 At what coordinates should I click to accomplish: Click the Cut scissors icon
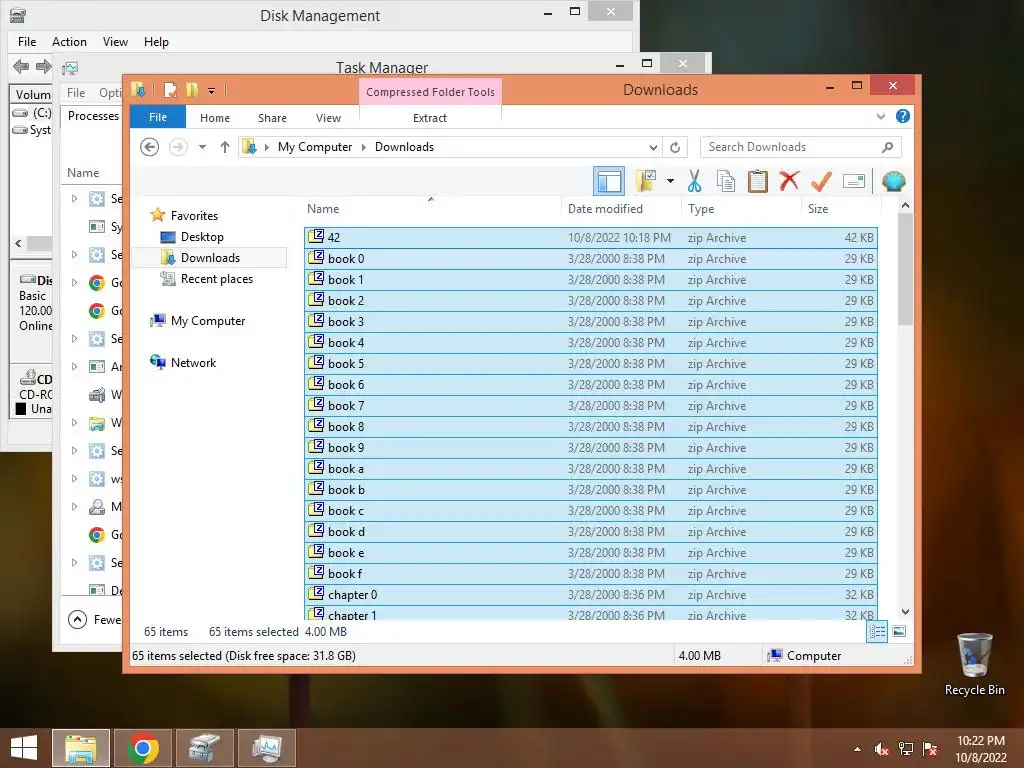tap(694, 181)
